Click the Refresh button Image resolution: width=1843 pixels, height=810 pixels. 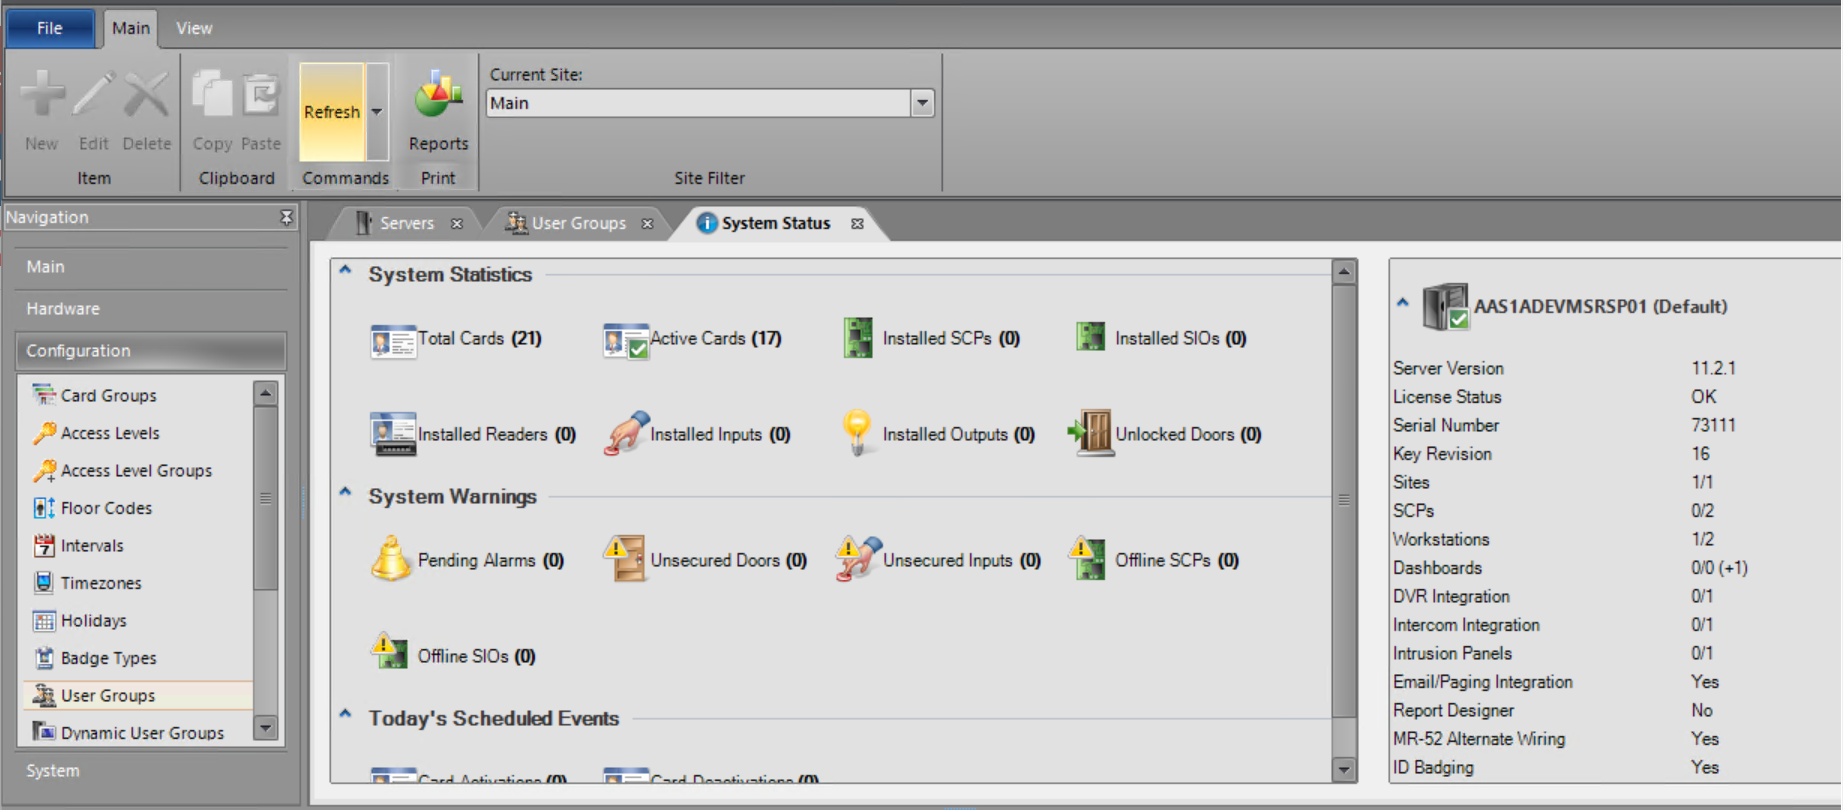tap(331, 112)
